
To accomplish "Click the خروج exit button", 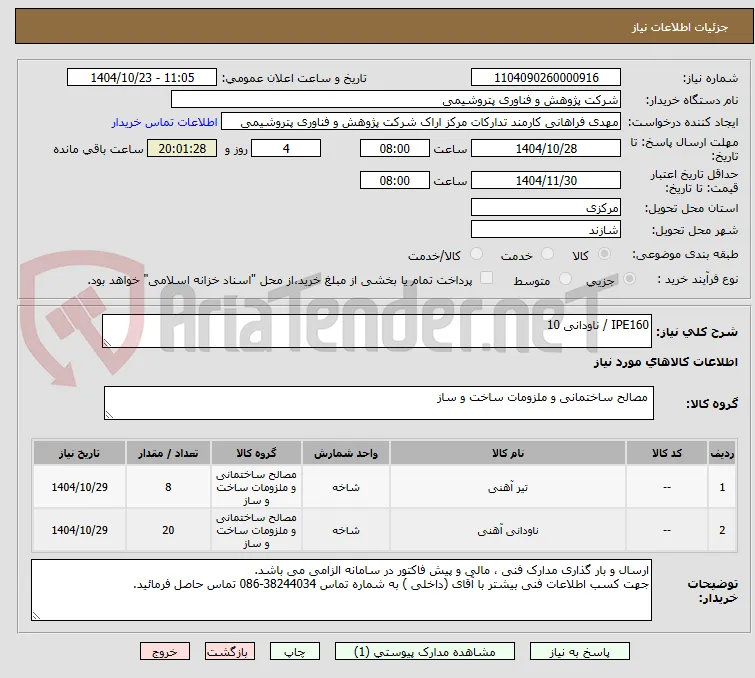I will click(165, 652).
